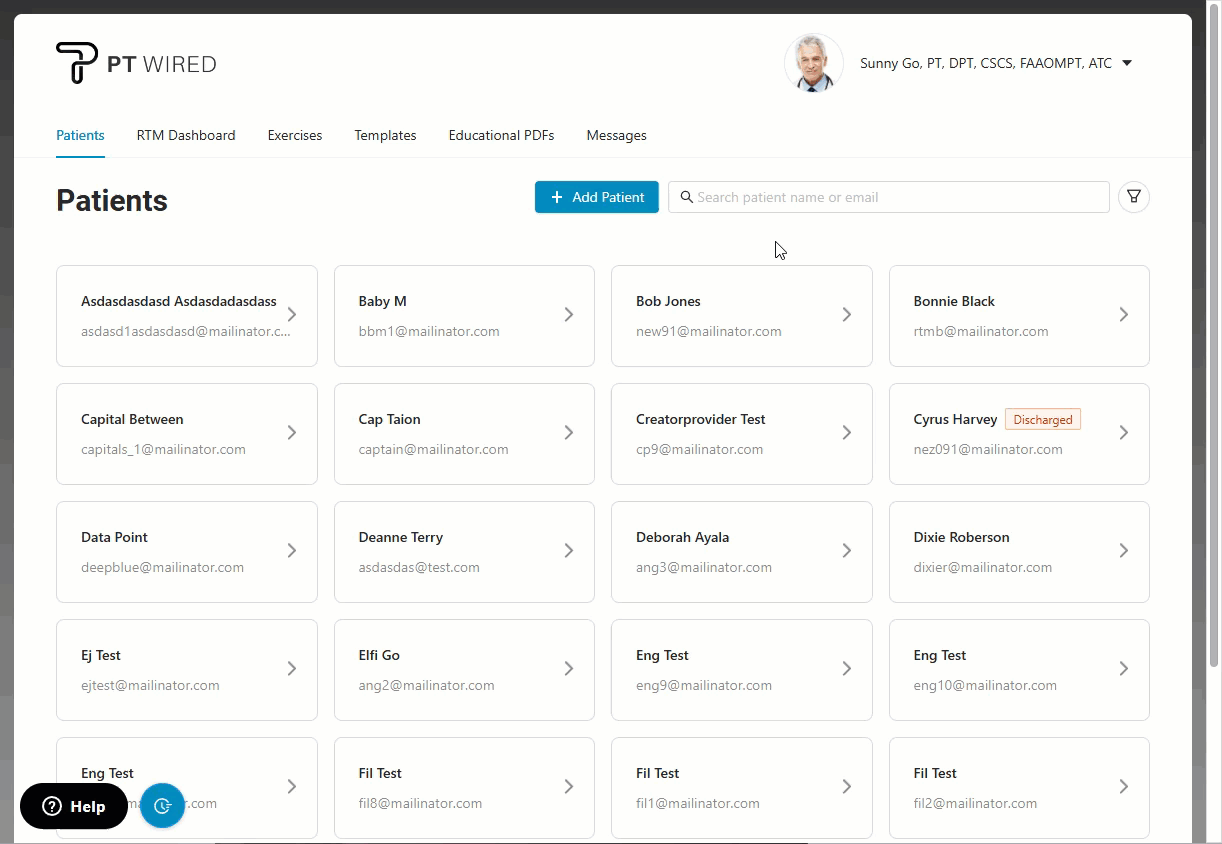Open the filter options funnel icon
Screen dimensions: 1222x844
pyautogui.click(x=1133, y=197)
